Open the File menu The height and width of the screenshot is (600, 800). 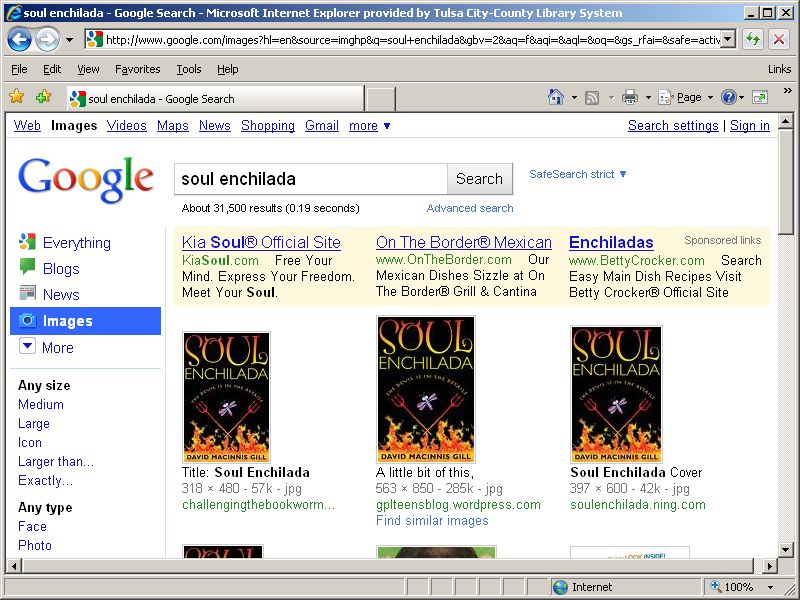point(19,69)
